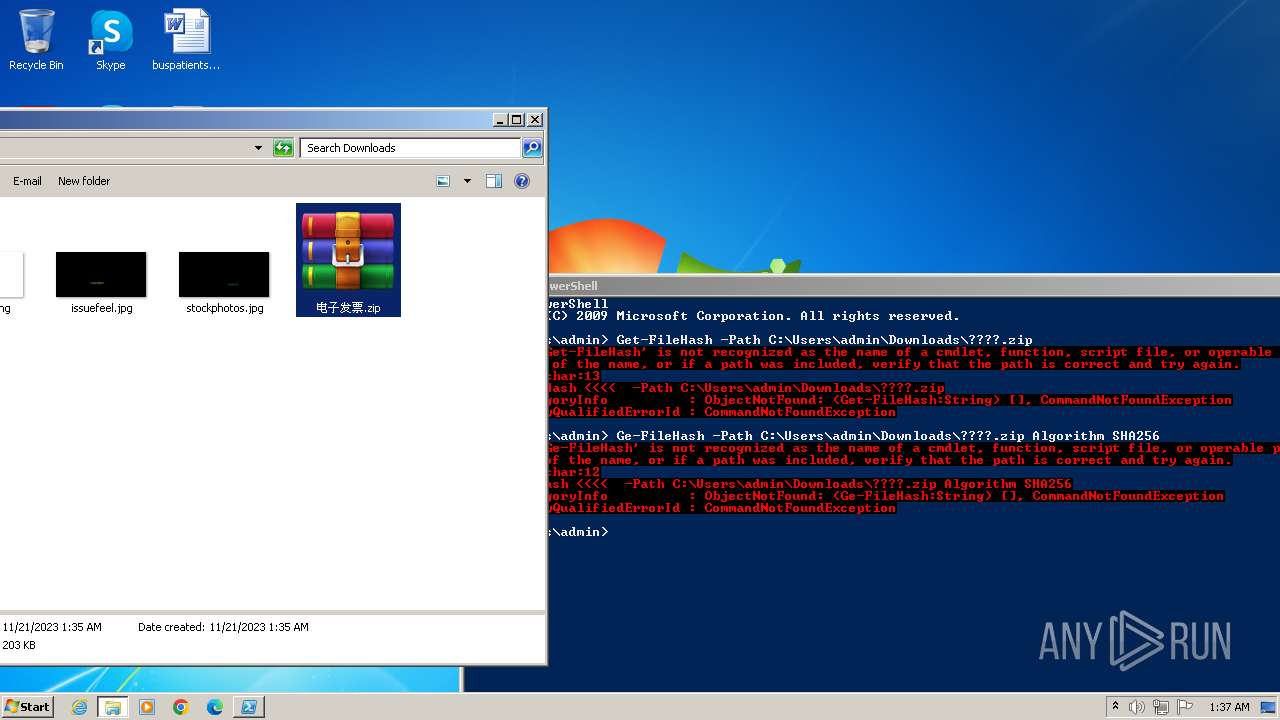This screenshot has width=1280, height=720.
Task: Open the buspatients Word document icon
Action: (x=186, y=40)
